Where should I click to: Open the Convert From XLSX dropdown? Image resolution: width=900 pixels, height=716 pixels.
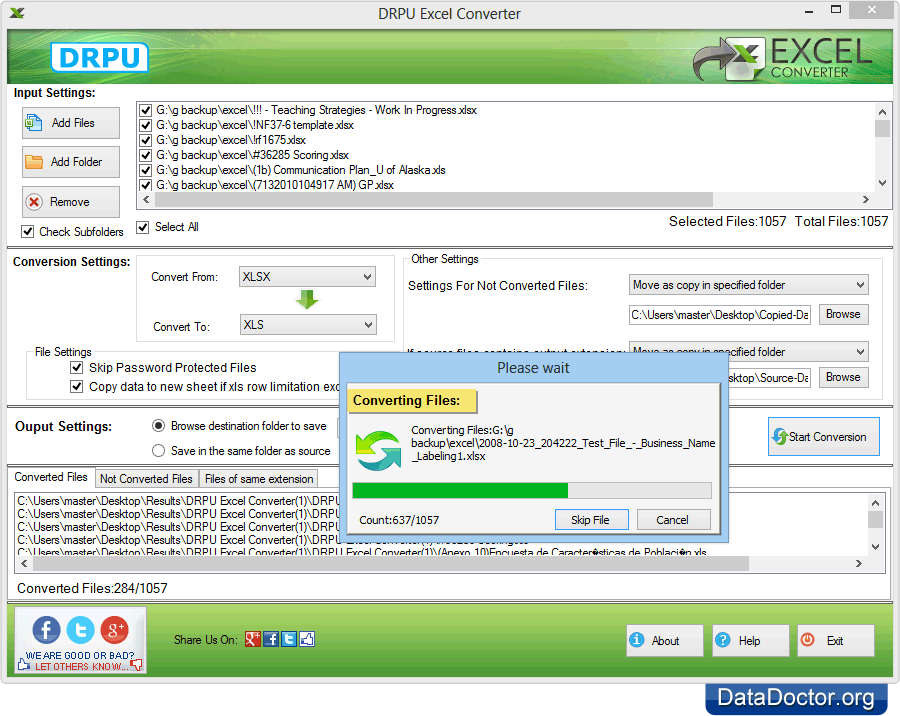(x=307, y=277)
